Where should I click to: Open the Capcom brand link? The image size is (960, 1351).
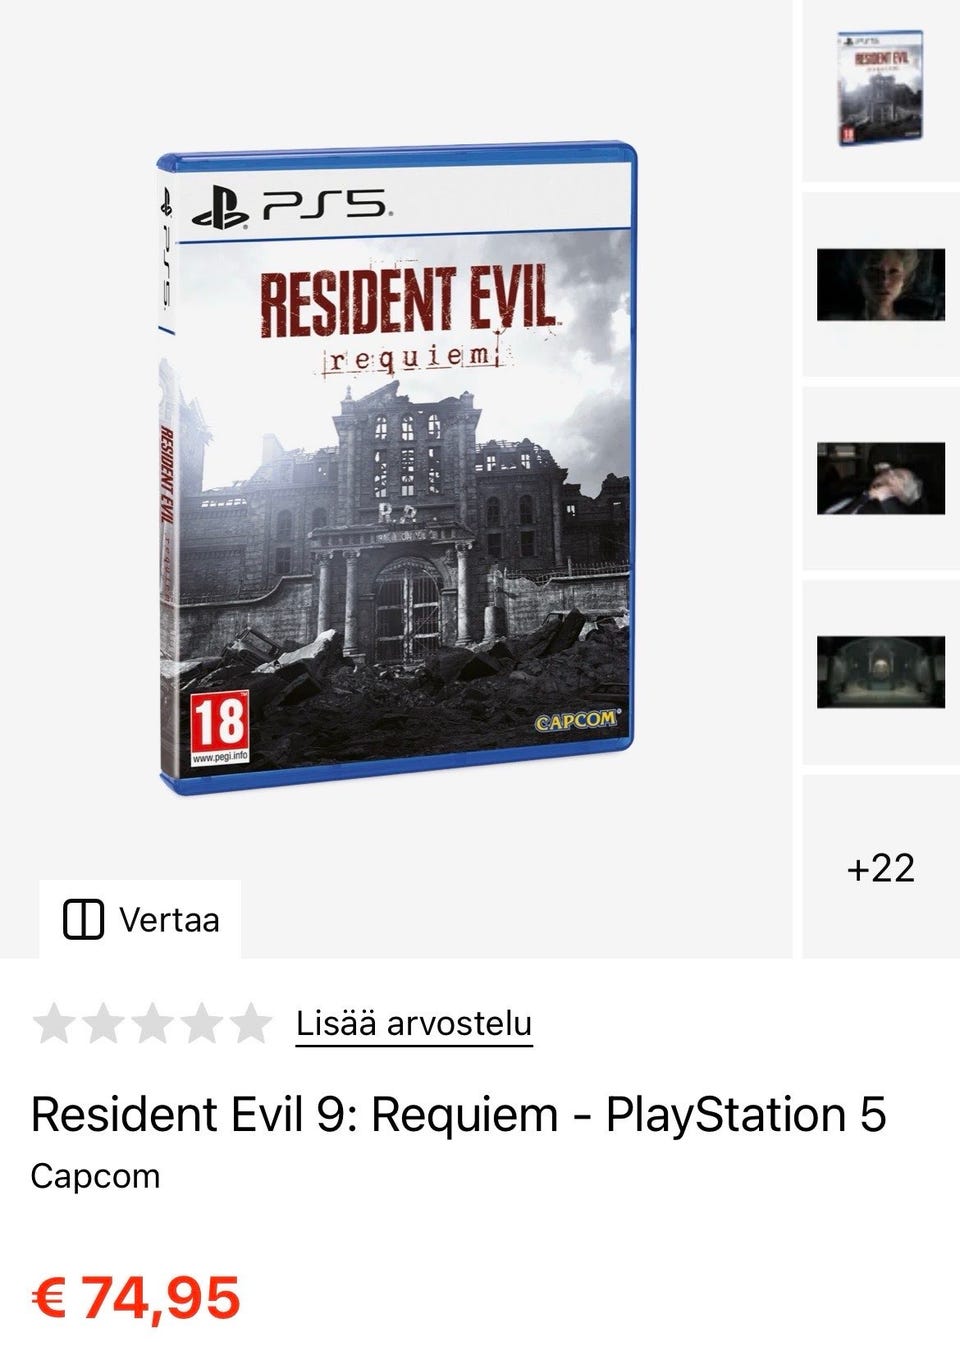(95, 1176)
